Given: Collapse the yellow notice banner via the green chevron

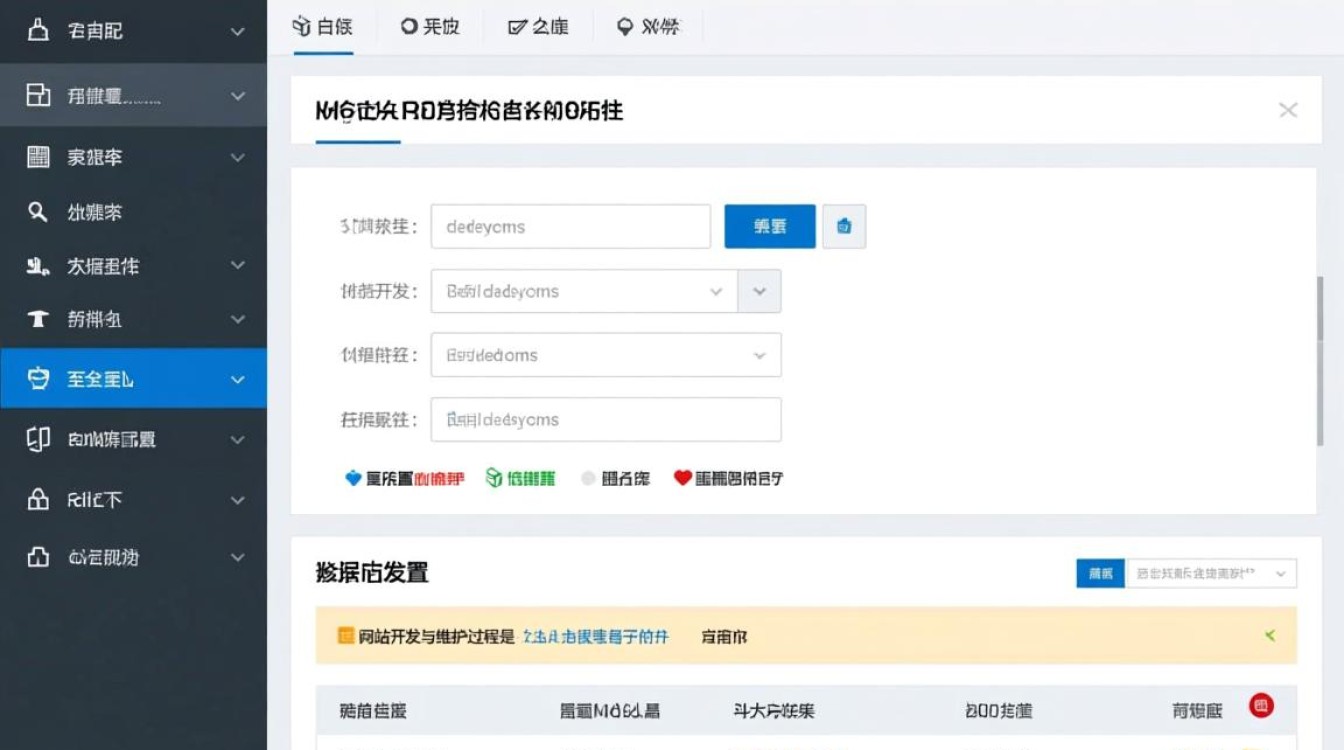Looking at the screenshot, I should (x=1270, y=635).
